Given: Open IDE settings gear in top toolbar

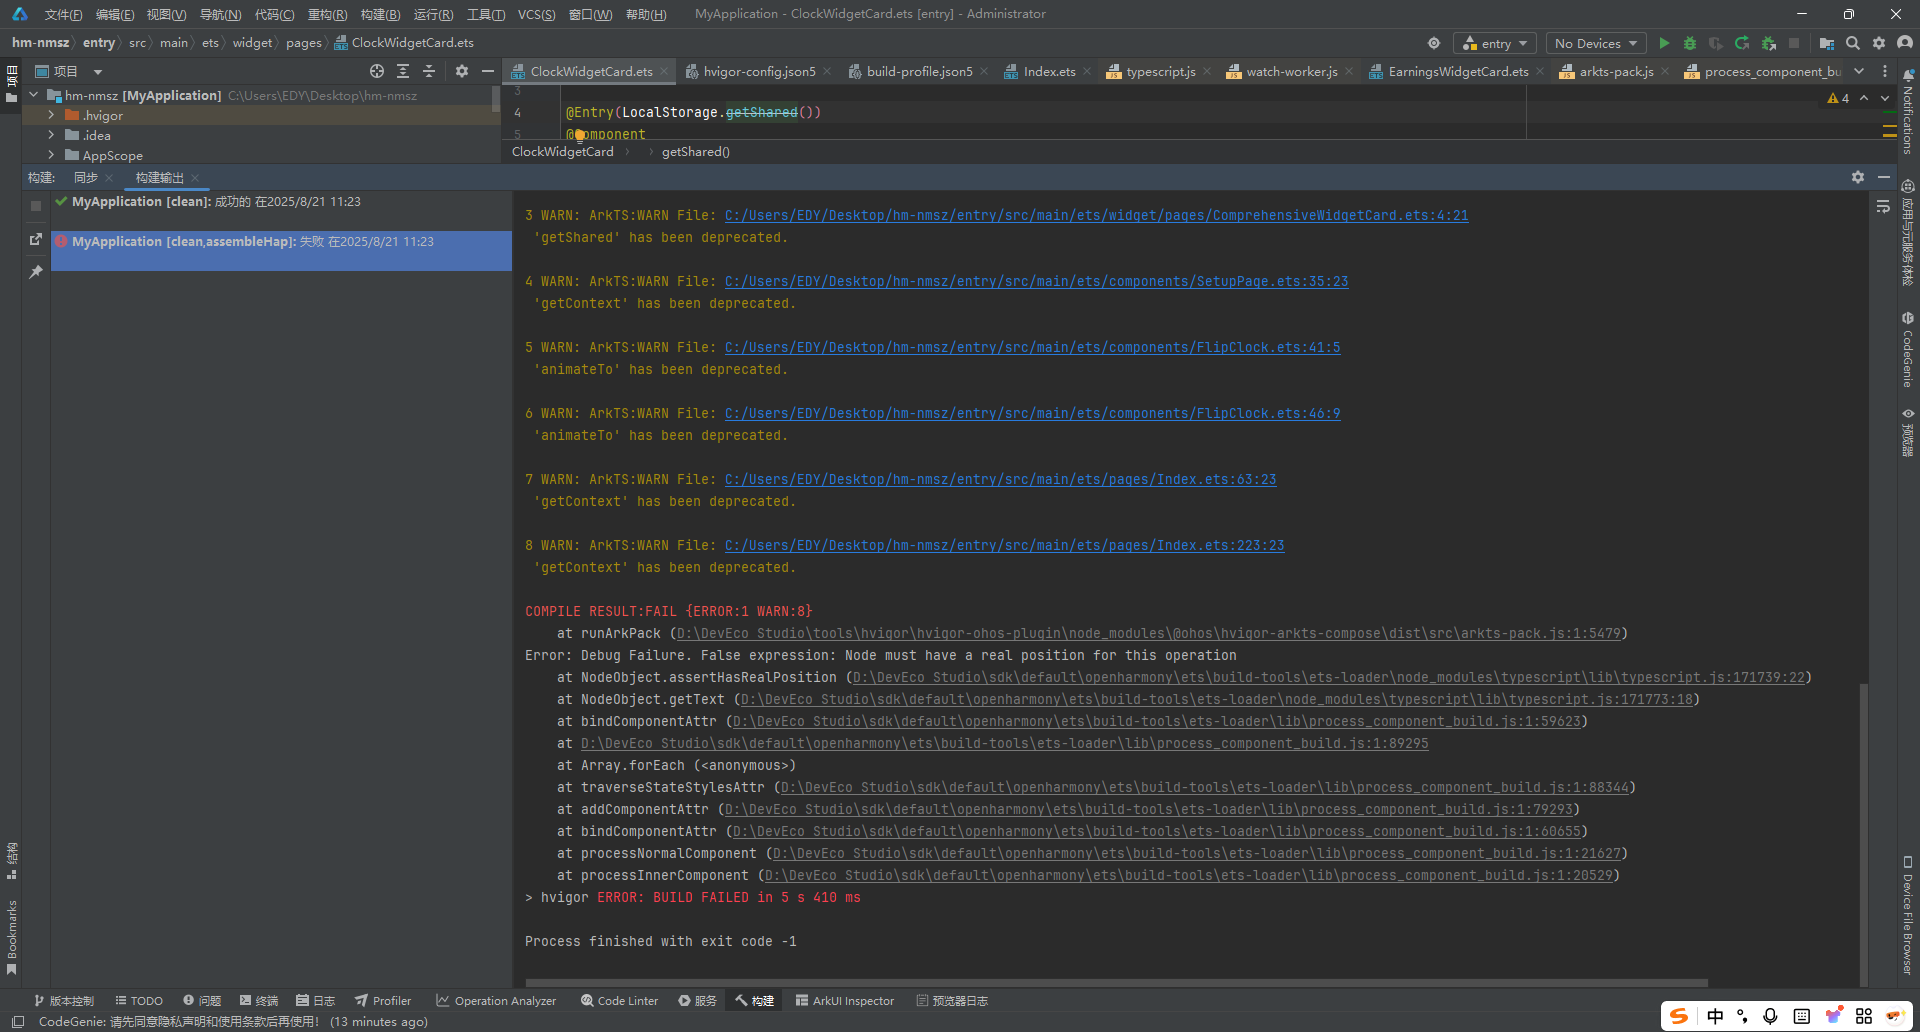Looking at the screenshot, I should point(1879,43).
